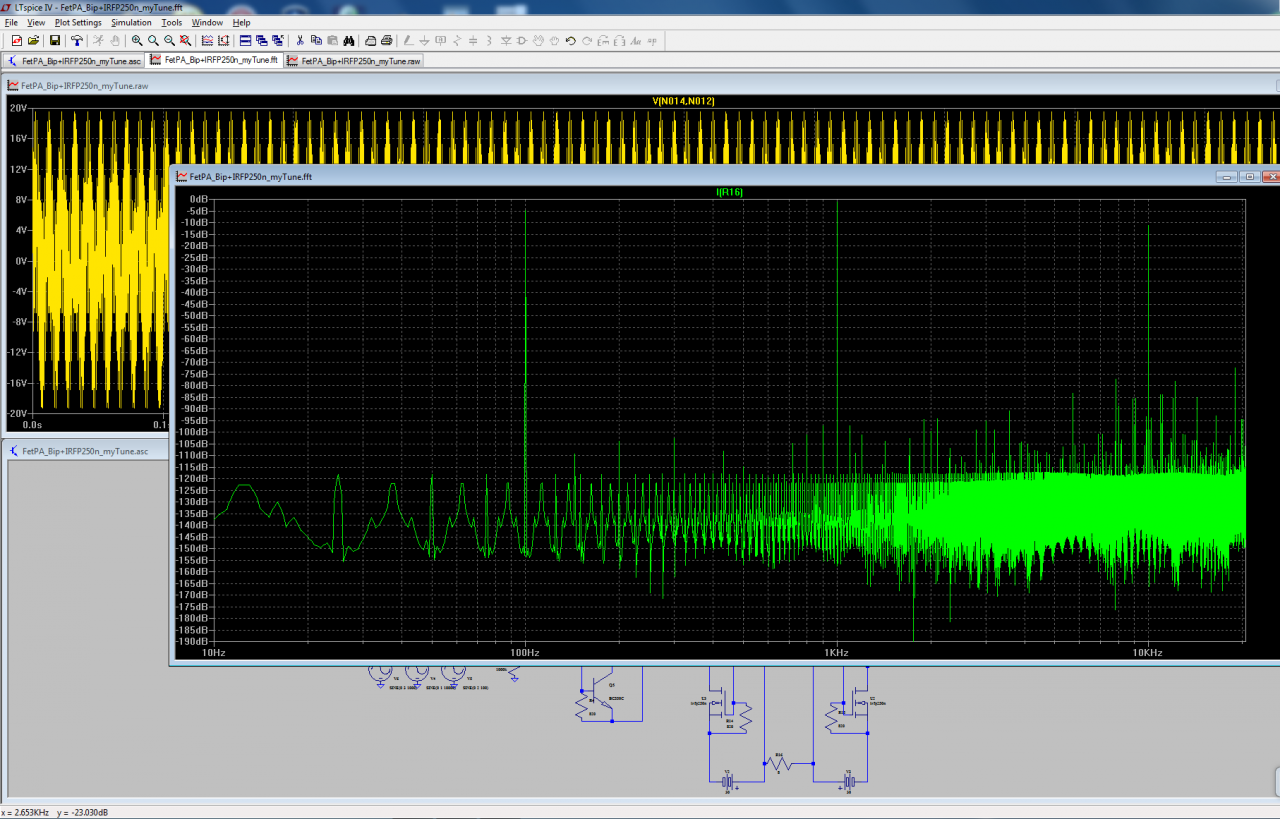Screen dimensions: 1280x819
Task: Click the Tile Windows toolbar icon
Action: (245, 41)
